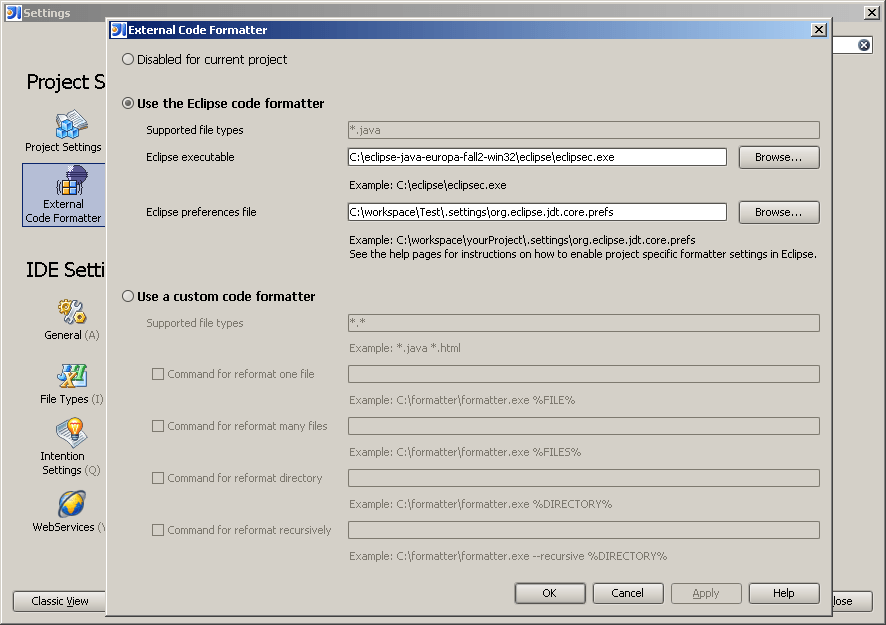This screenshot has width=886, height=625.
Task: Click example text ending with --recursive %DIRECTORY%
Action: pyautogui.click(x=508, y=556)
